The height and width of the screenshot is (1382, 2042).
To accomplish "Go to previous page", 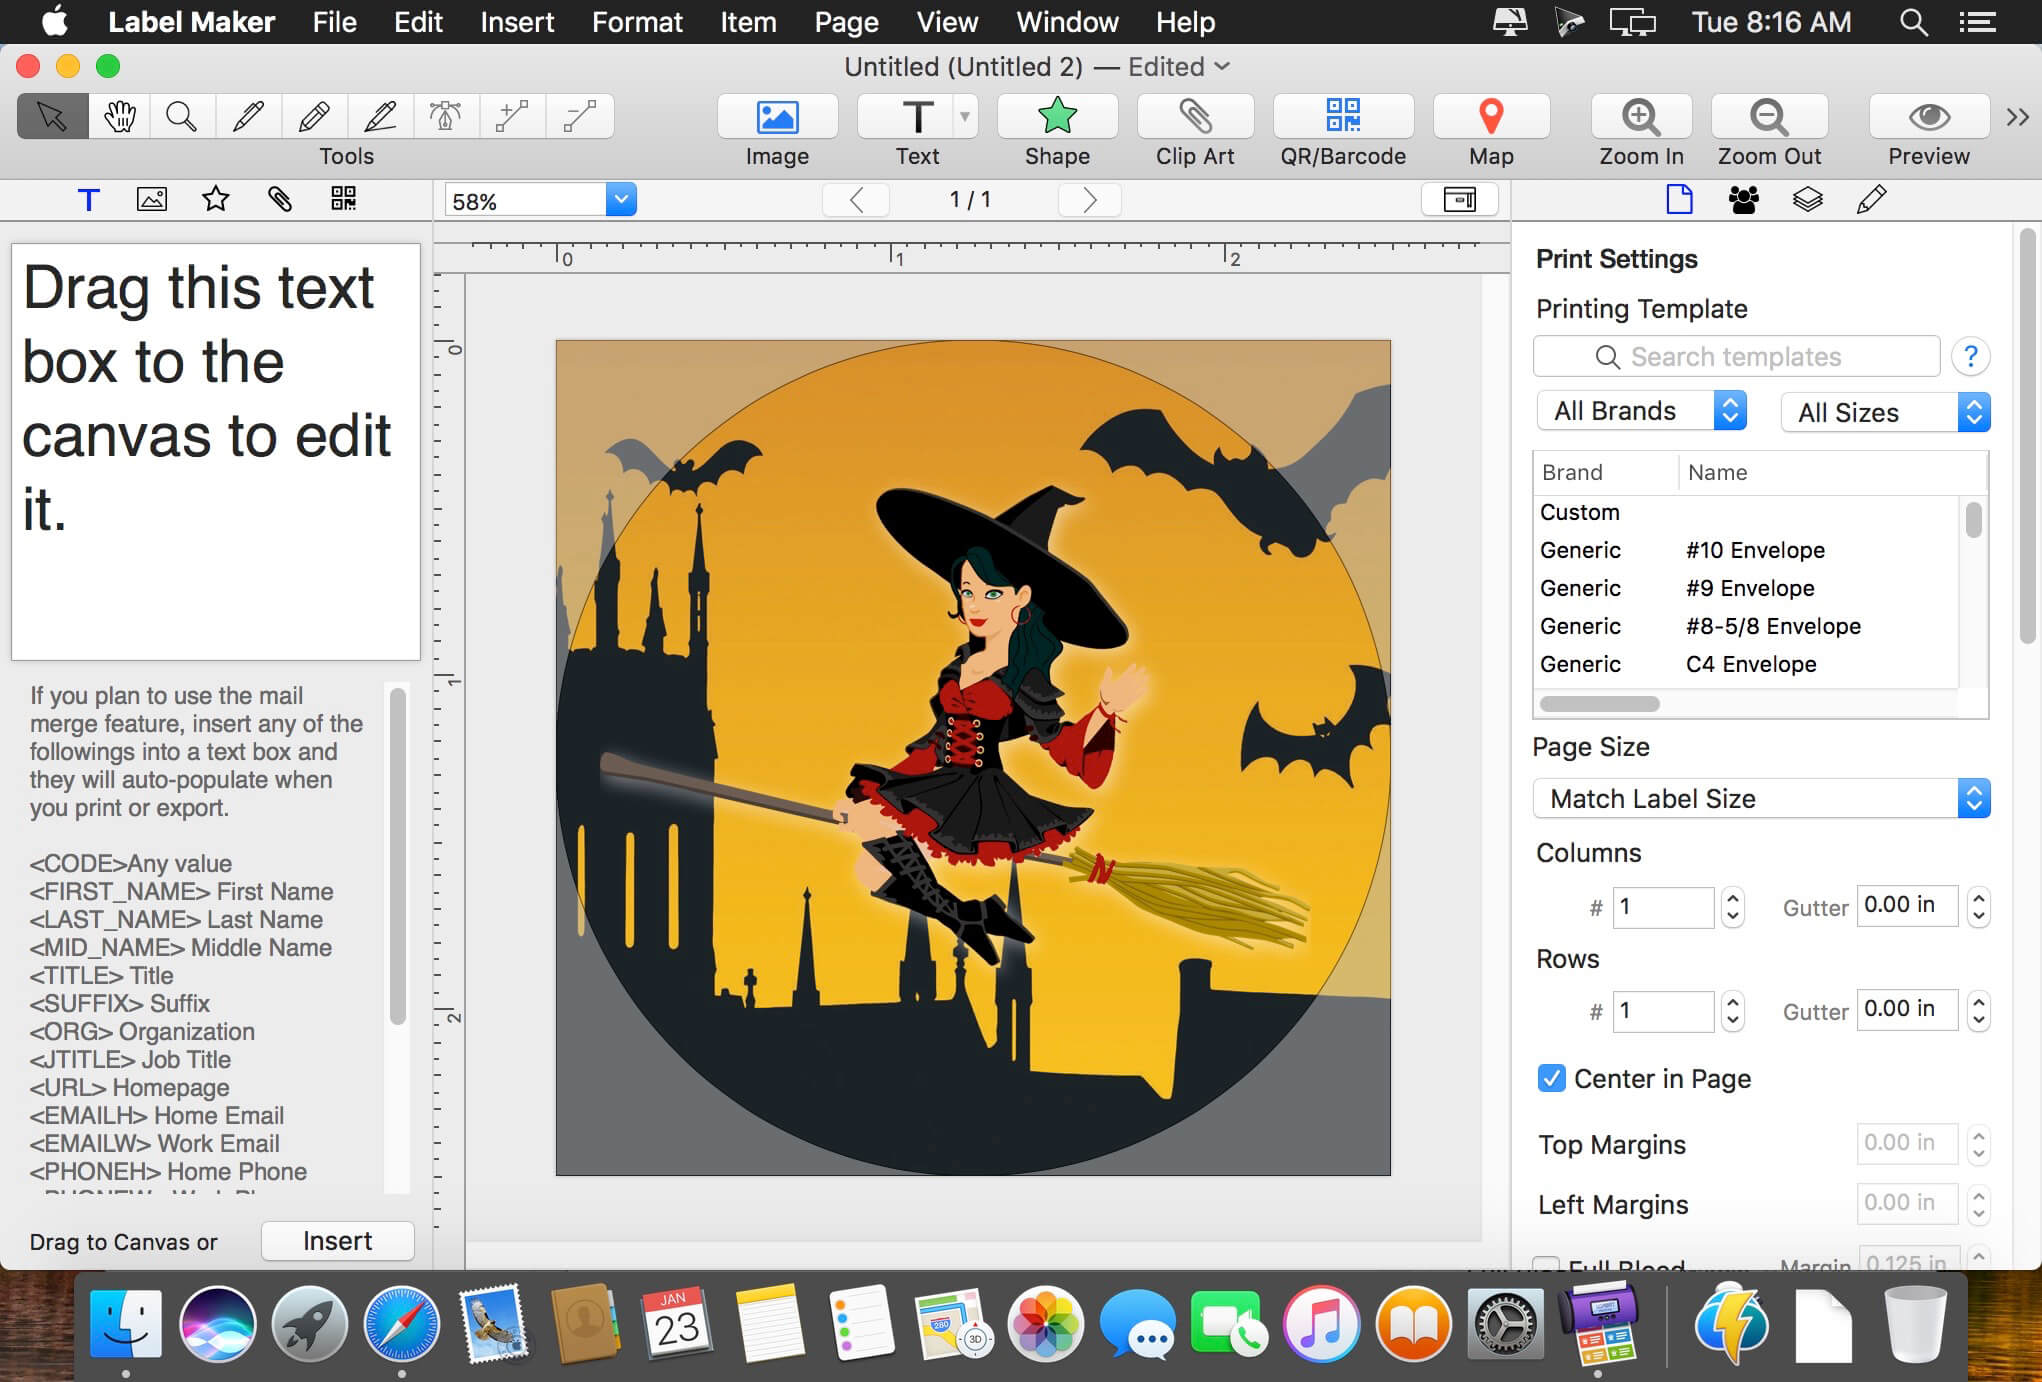I will click(x=856, y=200).
